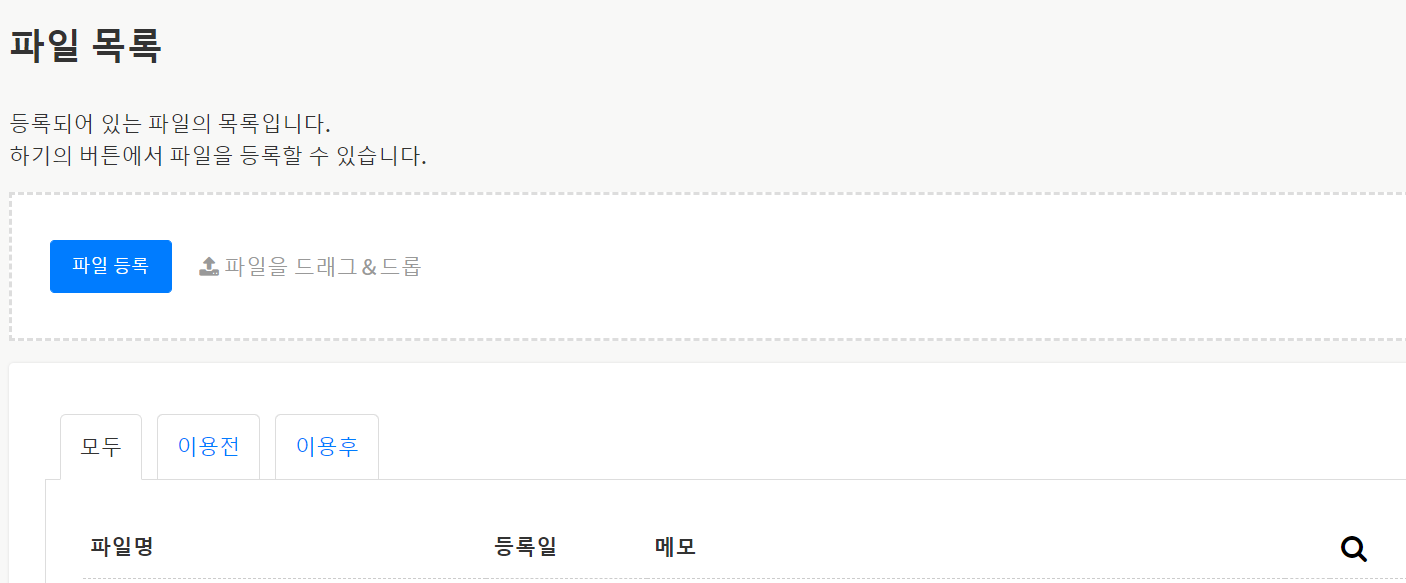Click the line 하기의 버튼에서 파일을 등록할 수 있습니다
Viewport: 1406px width, 583px height.
[x=218, y=157]
